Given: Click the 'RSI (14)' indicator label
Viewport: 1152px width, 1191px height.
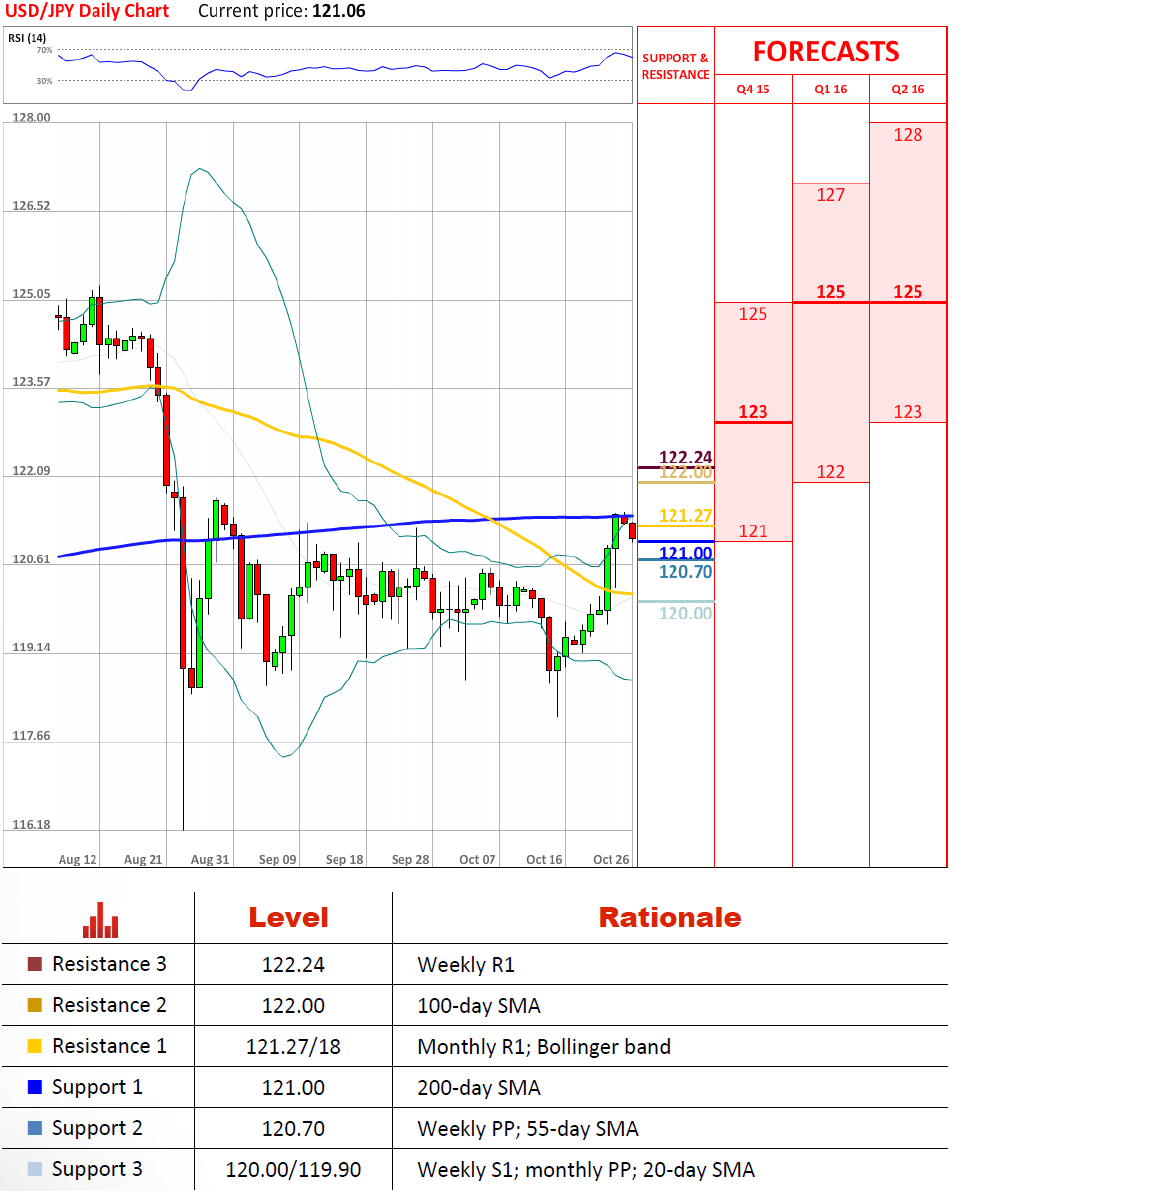Looking at the screenshot, I should click(27, 38).
